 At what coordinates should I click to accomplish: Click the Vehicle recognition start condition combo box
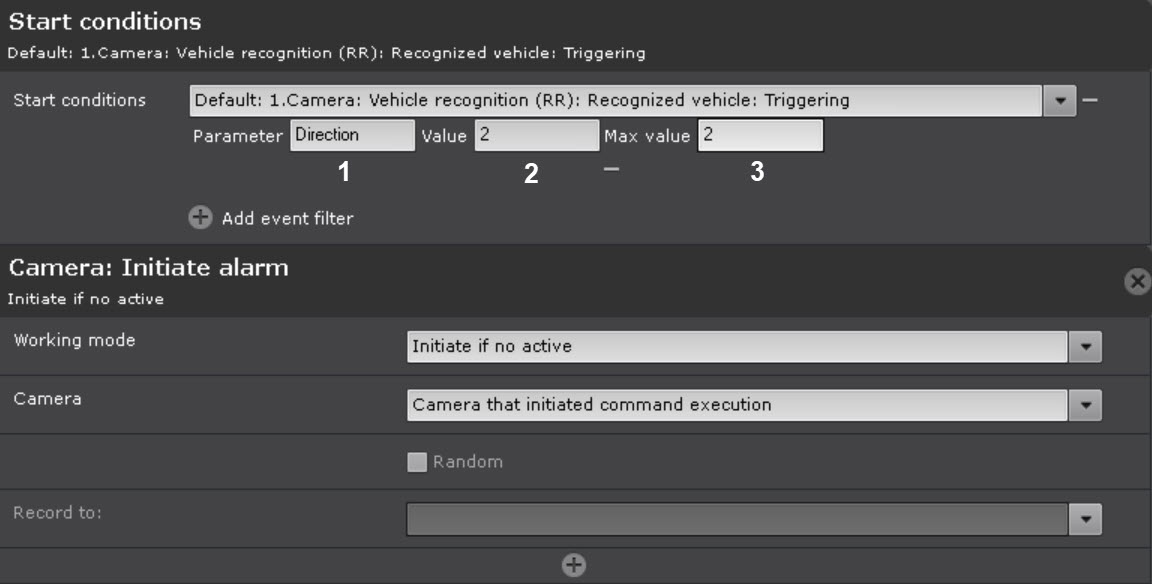pos(615,100)
